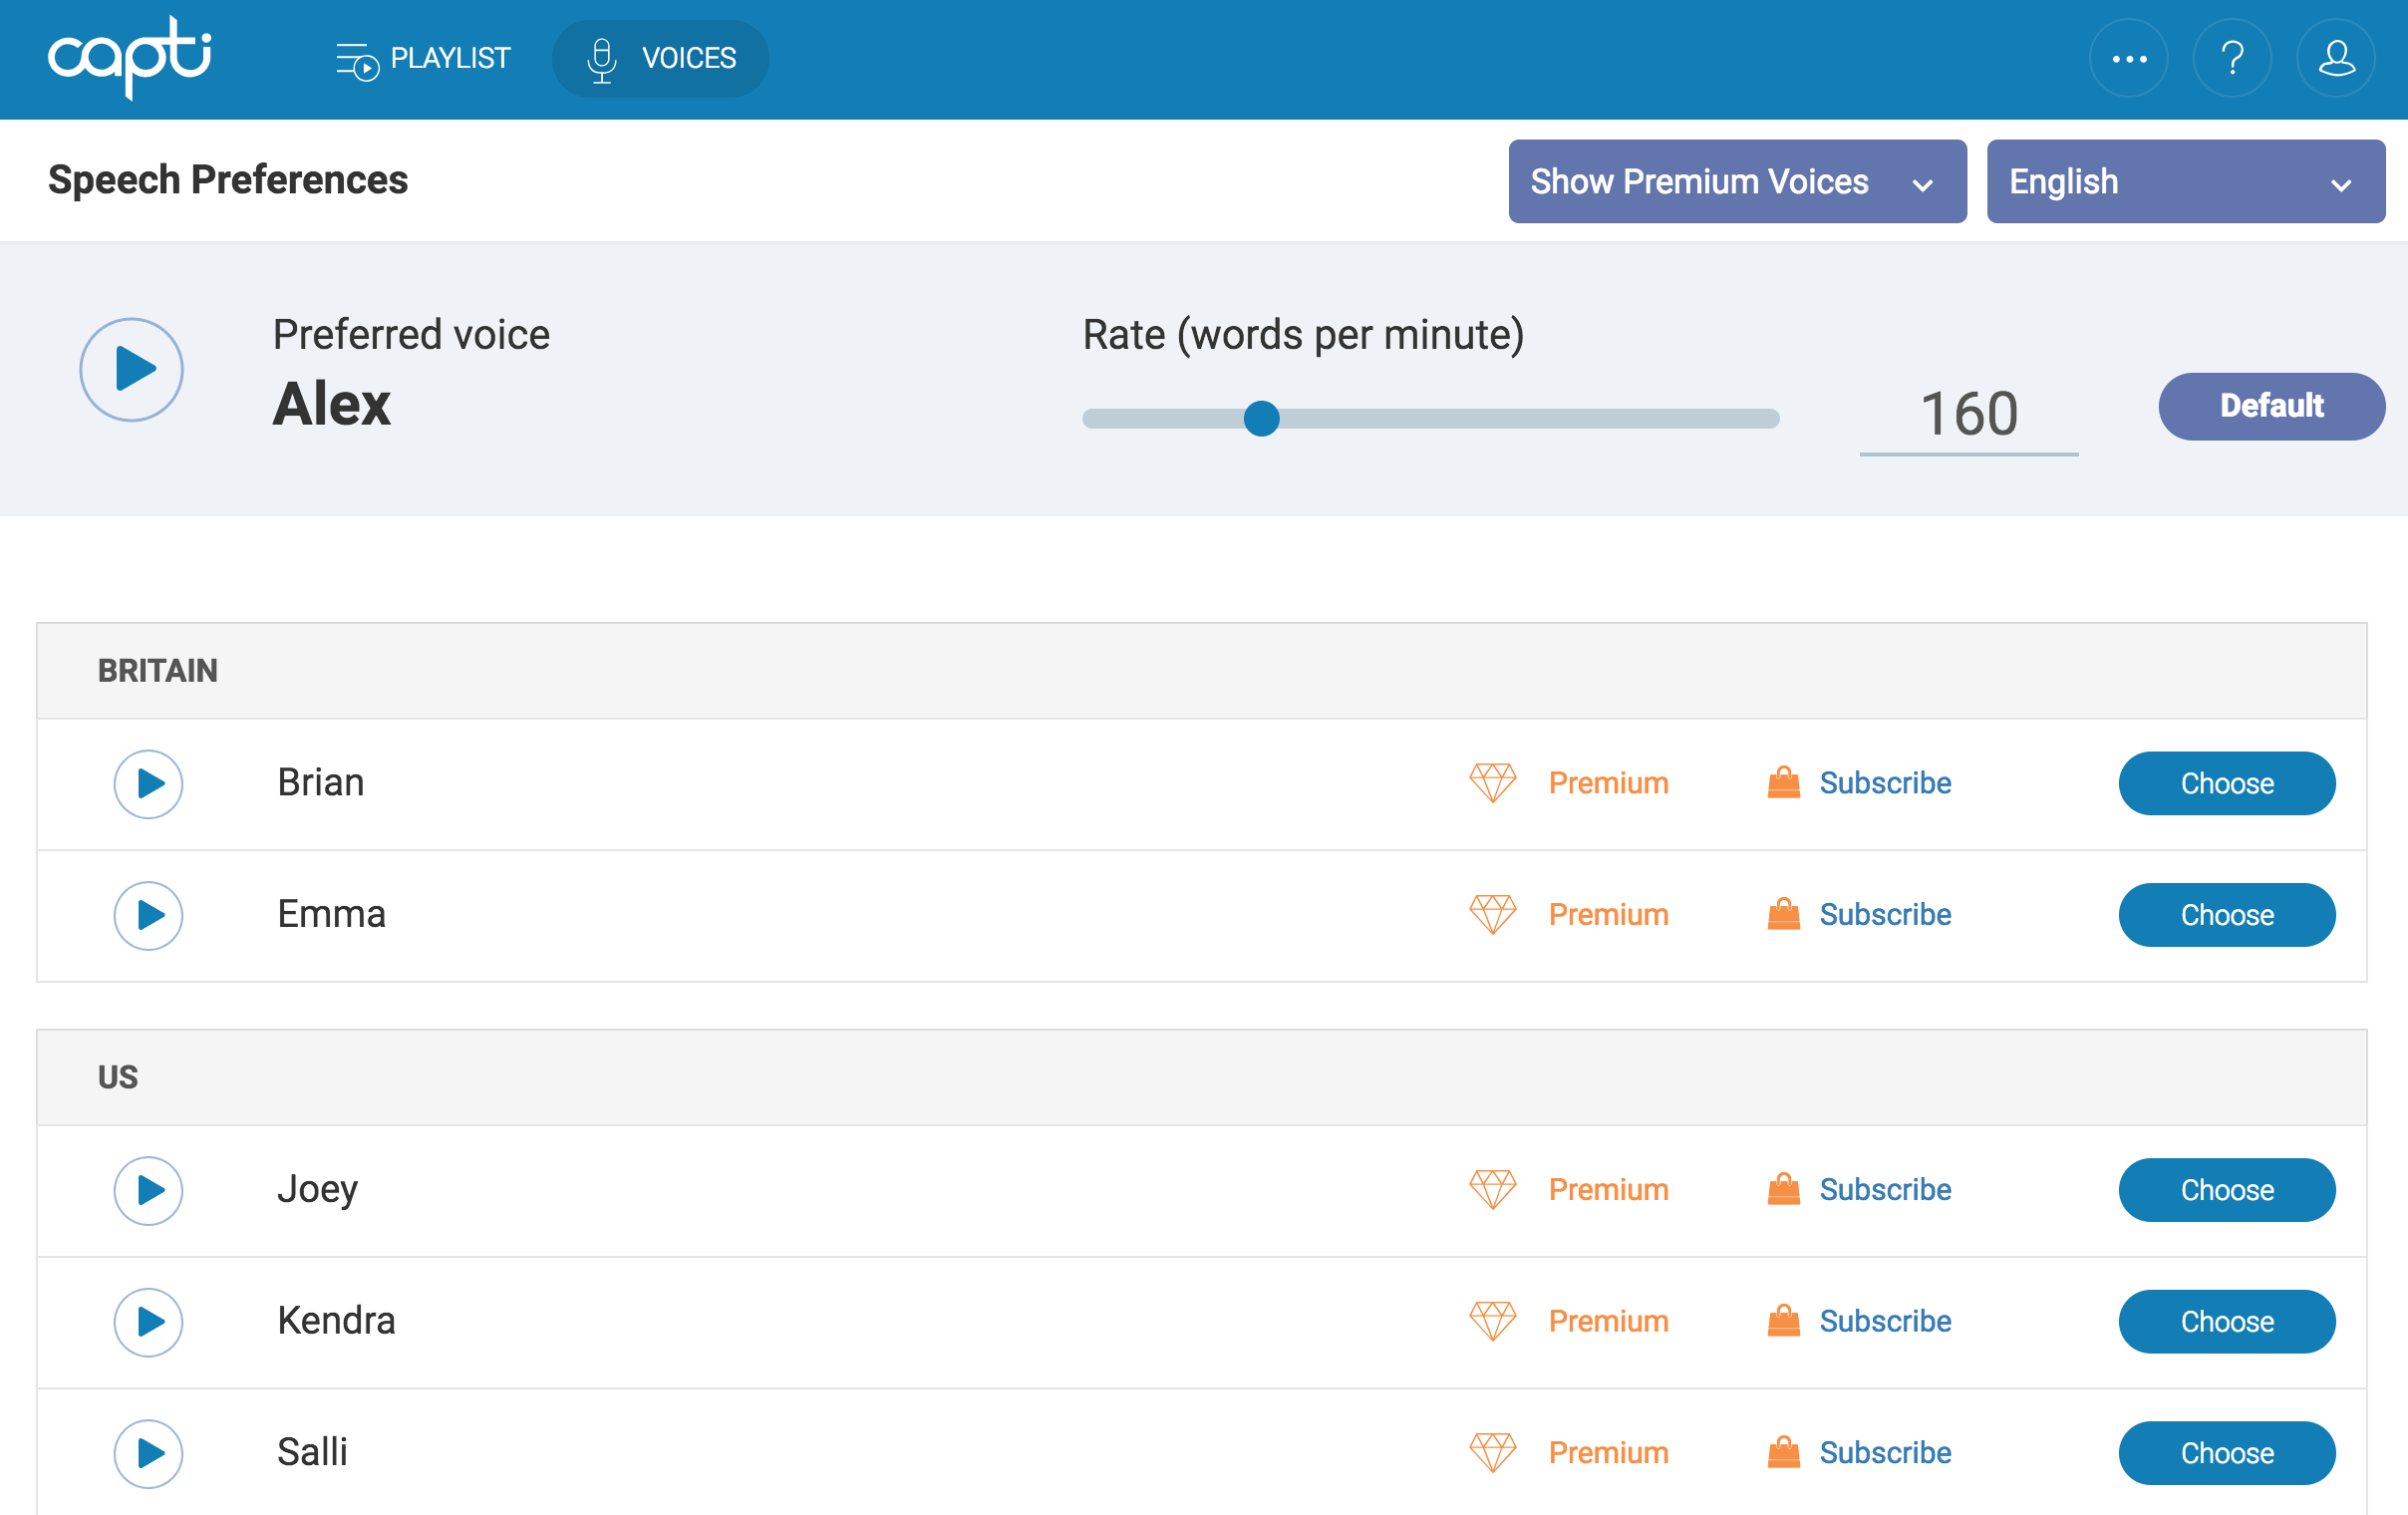The width and height of the screenshot is (2408, 1515).
Task: Open the Subscribe link for Joey
Action: 1885,1190
